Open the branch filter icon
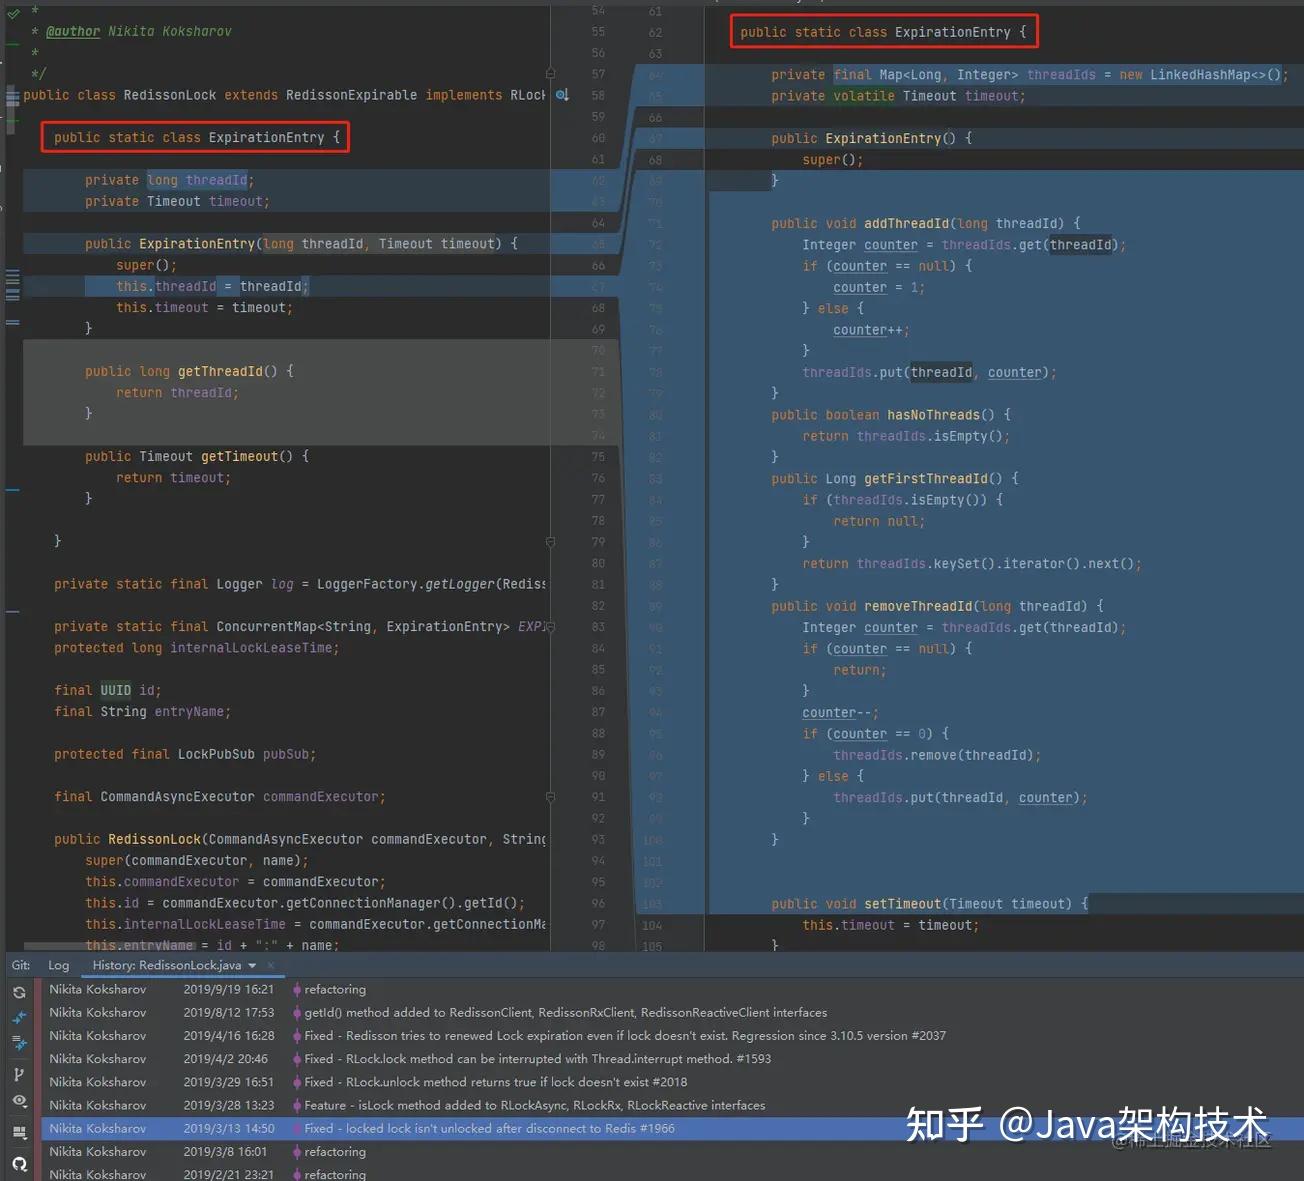This screenshot has width=1304, height=1181. (x=19, y=1073)
